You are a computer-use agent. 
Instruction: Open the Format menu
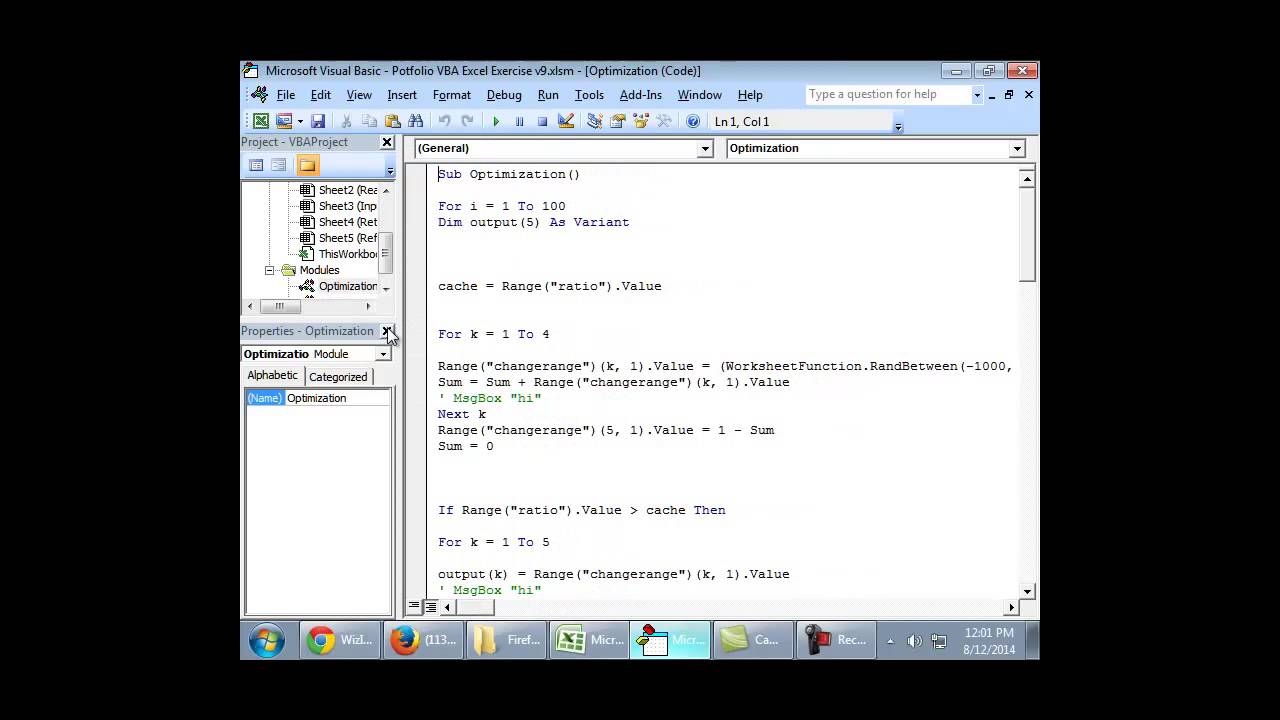pos(452,95)
